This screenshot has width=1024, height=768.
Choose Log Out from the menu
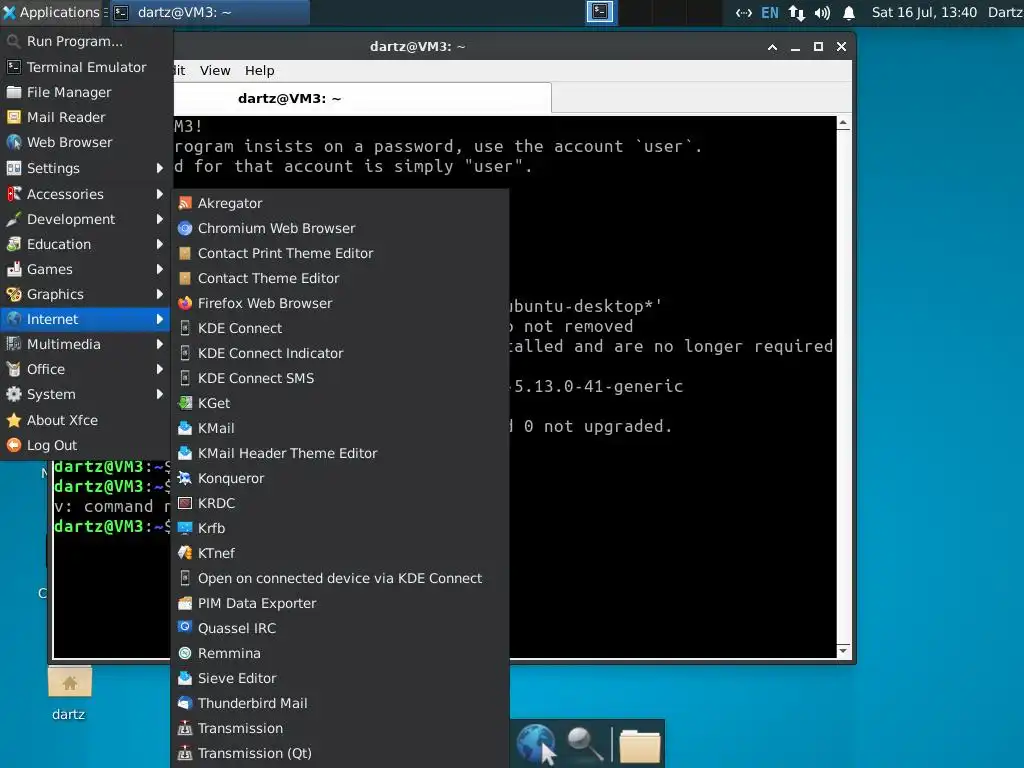point(85,445)
